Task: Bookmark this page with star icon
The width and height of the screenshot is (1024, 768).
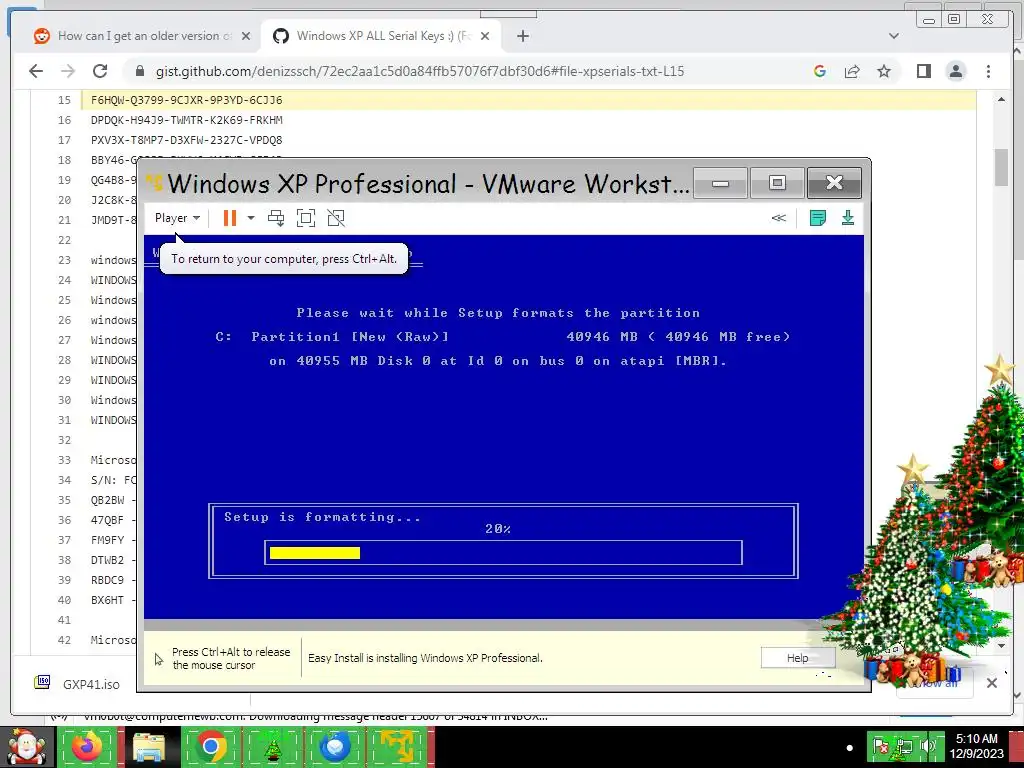Action: 884,71
